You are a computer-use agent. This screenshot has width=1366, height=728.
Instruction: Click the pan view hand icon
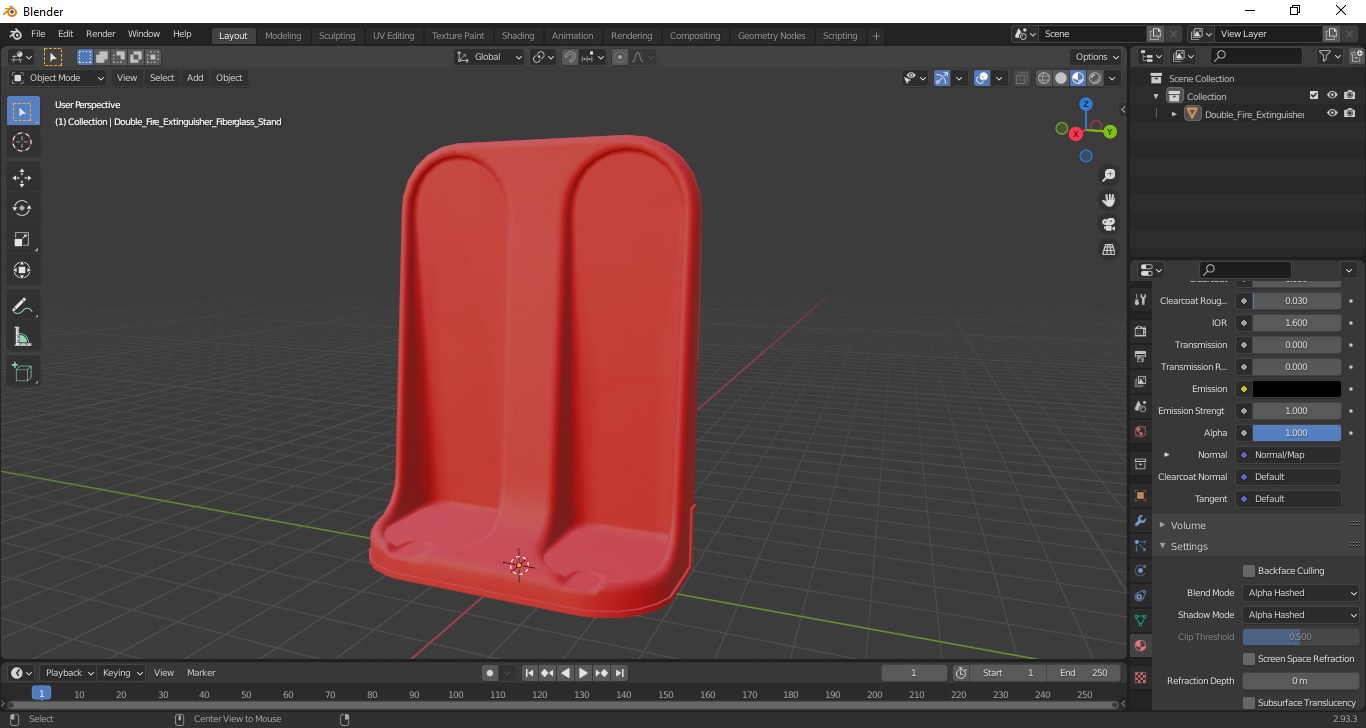pos(1108,200)
